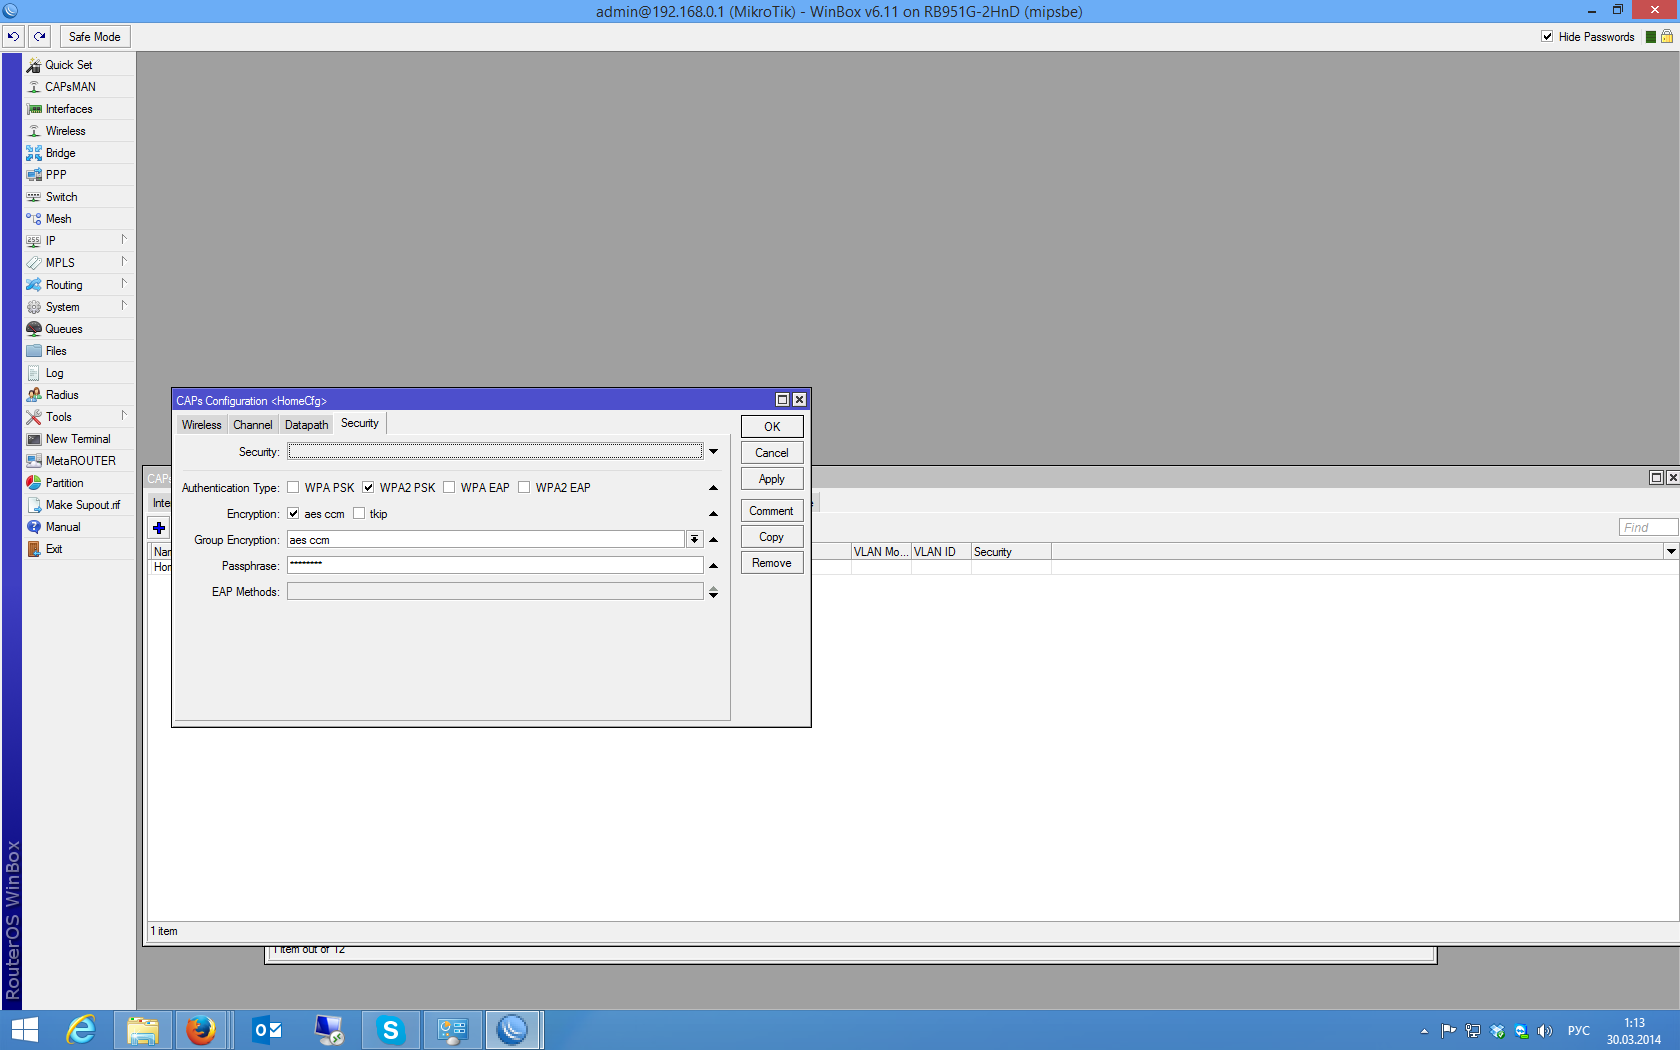Click the Apply button

point(771,479)
